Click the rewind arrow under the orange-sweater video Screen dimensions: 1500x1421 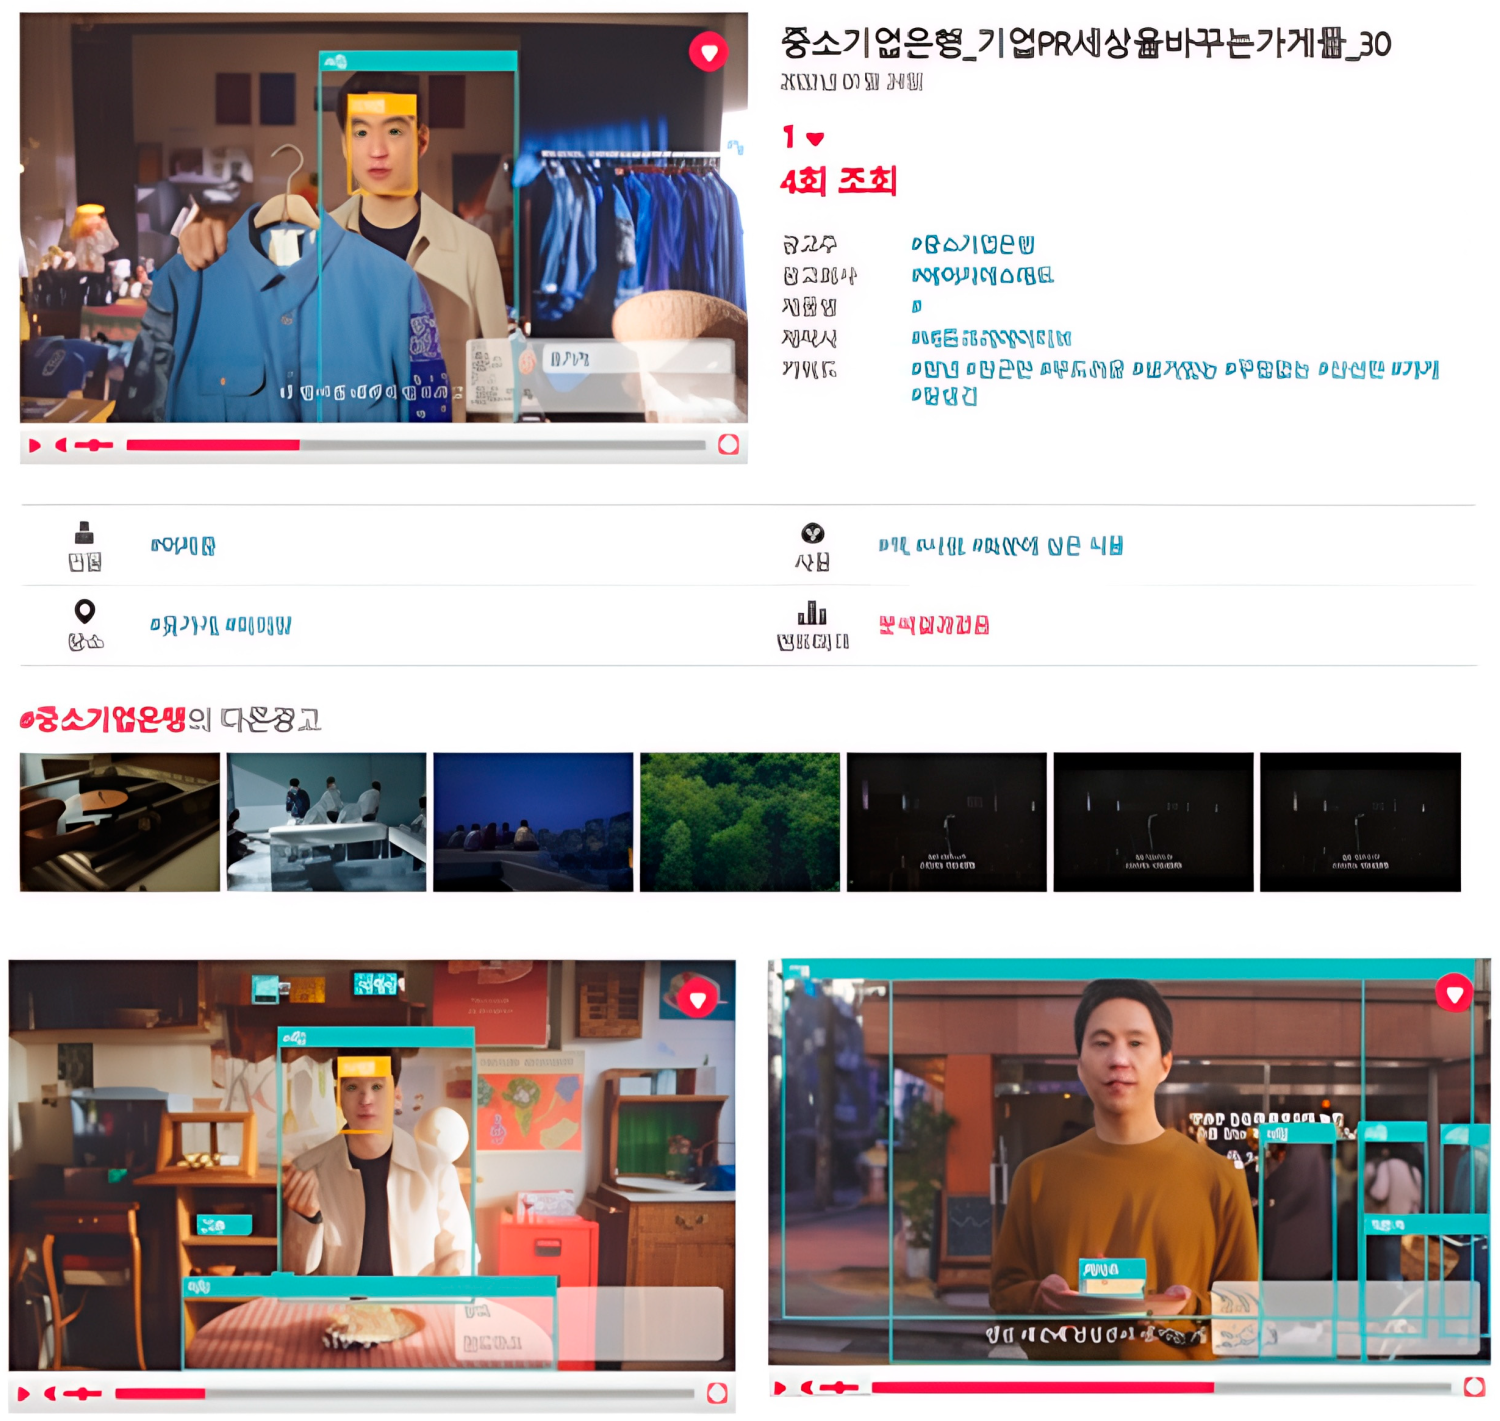pyautogui.click(x=807, y=1387)
